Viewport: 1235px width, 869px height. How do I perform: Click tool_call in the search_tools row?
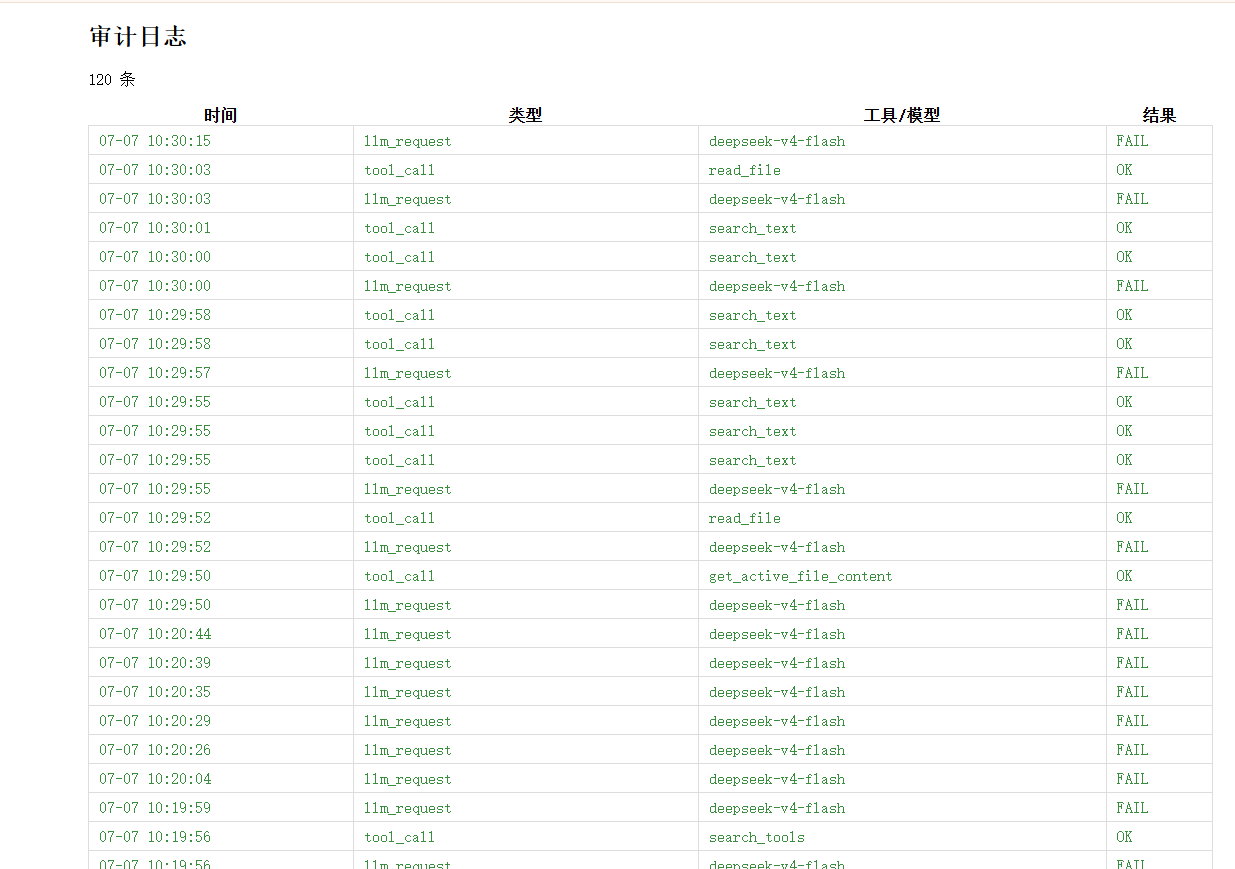tap(400, 837)
